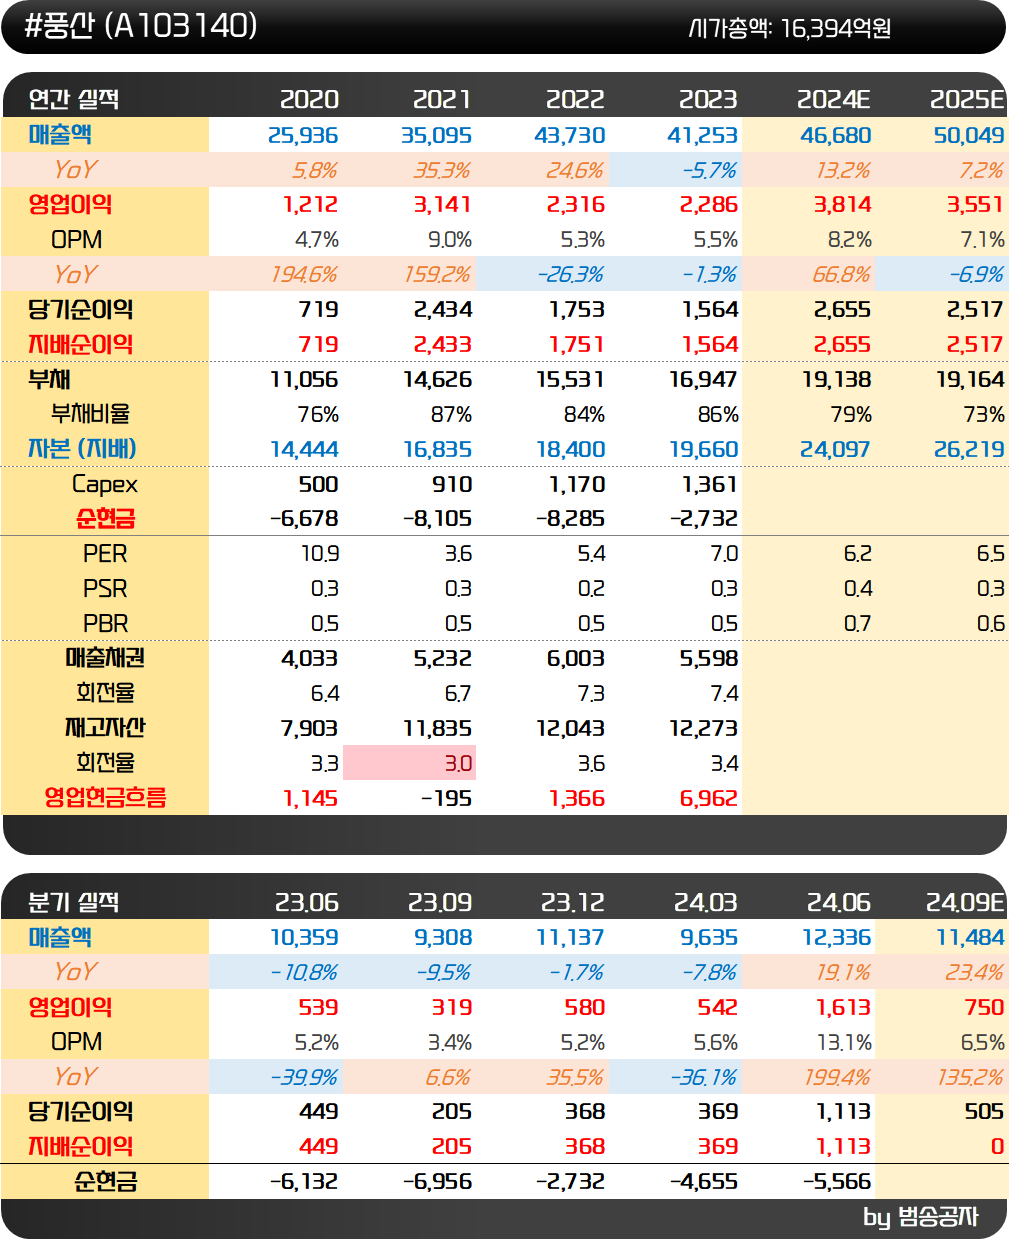Image resolution: width=1010 pixels, height=1239 pixels.
Task: Select the 24.06 quarterly revenue 12,336
Action: [836, 937]
